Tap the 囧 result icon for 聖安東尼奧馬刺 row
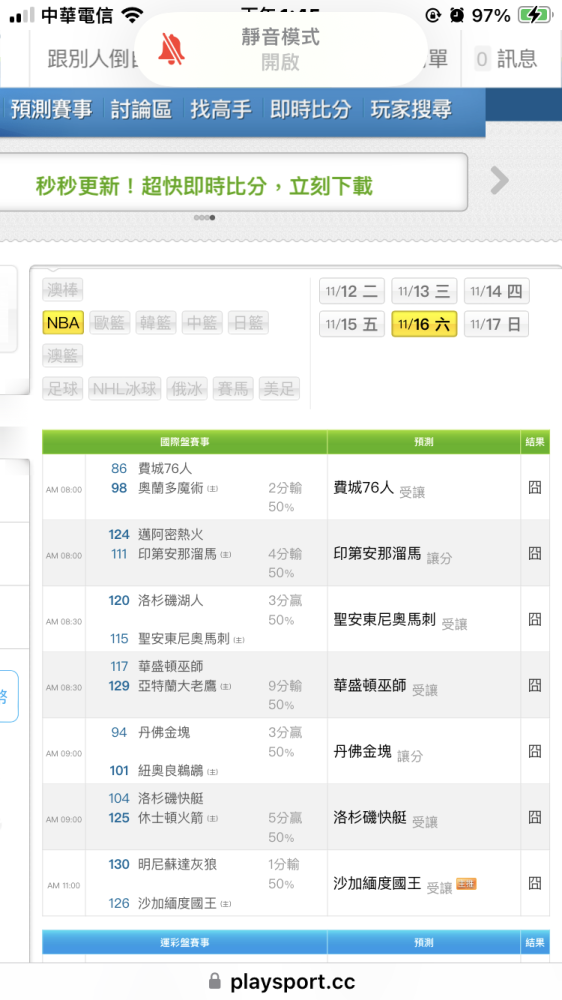 click(535, 619)
